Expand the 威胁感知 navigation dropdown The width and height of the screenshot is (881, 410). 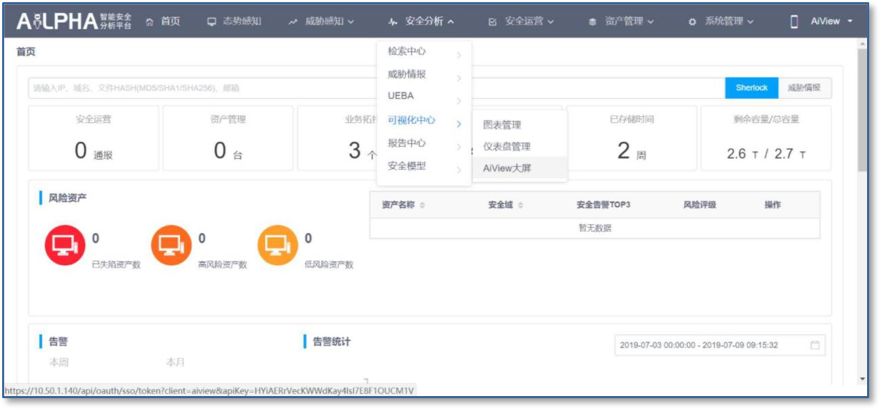321,21
